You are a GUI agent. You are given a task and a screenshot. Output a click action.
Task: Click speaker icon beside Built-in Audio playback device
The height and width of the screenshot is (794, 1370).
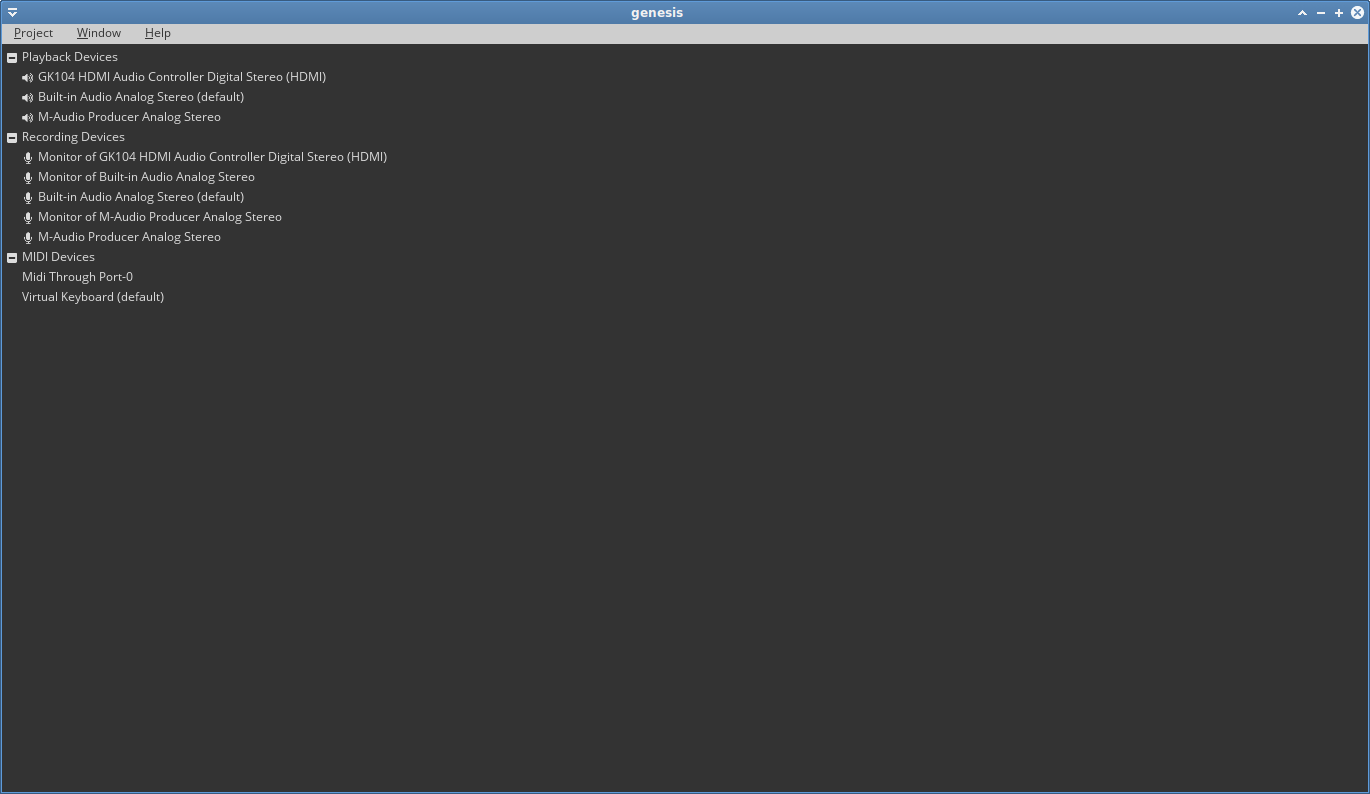(27, 97)
